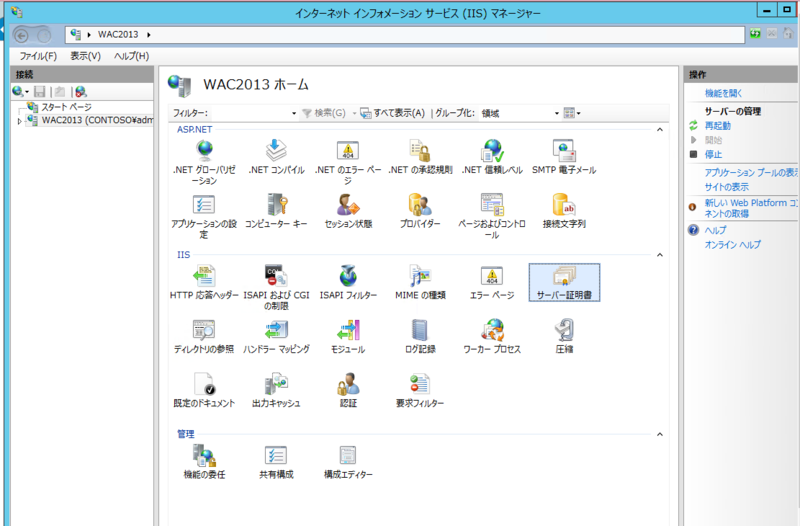Open ハンドラー マッピング feature
The width and height of the screenshot is (800, 526).
point(276,336)
